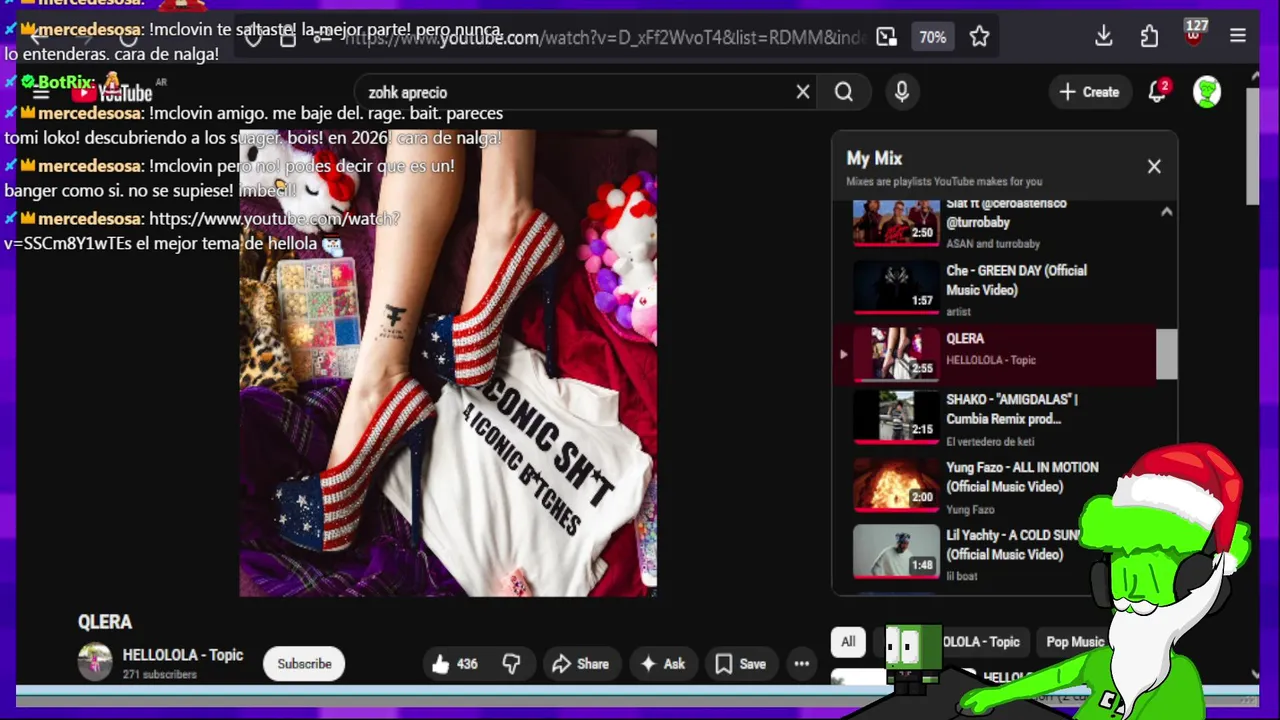This screenshot has width=1280, height=720.
Task: Click the playlist panel scrollbar thumb
Action: tap(1166, 354)
